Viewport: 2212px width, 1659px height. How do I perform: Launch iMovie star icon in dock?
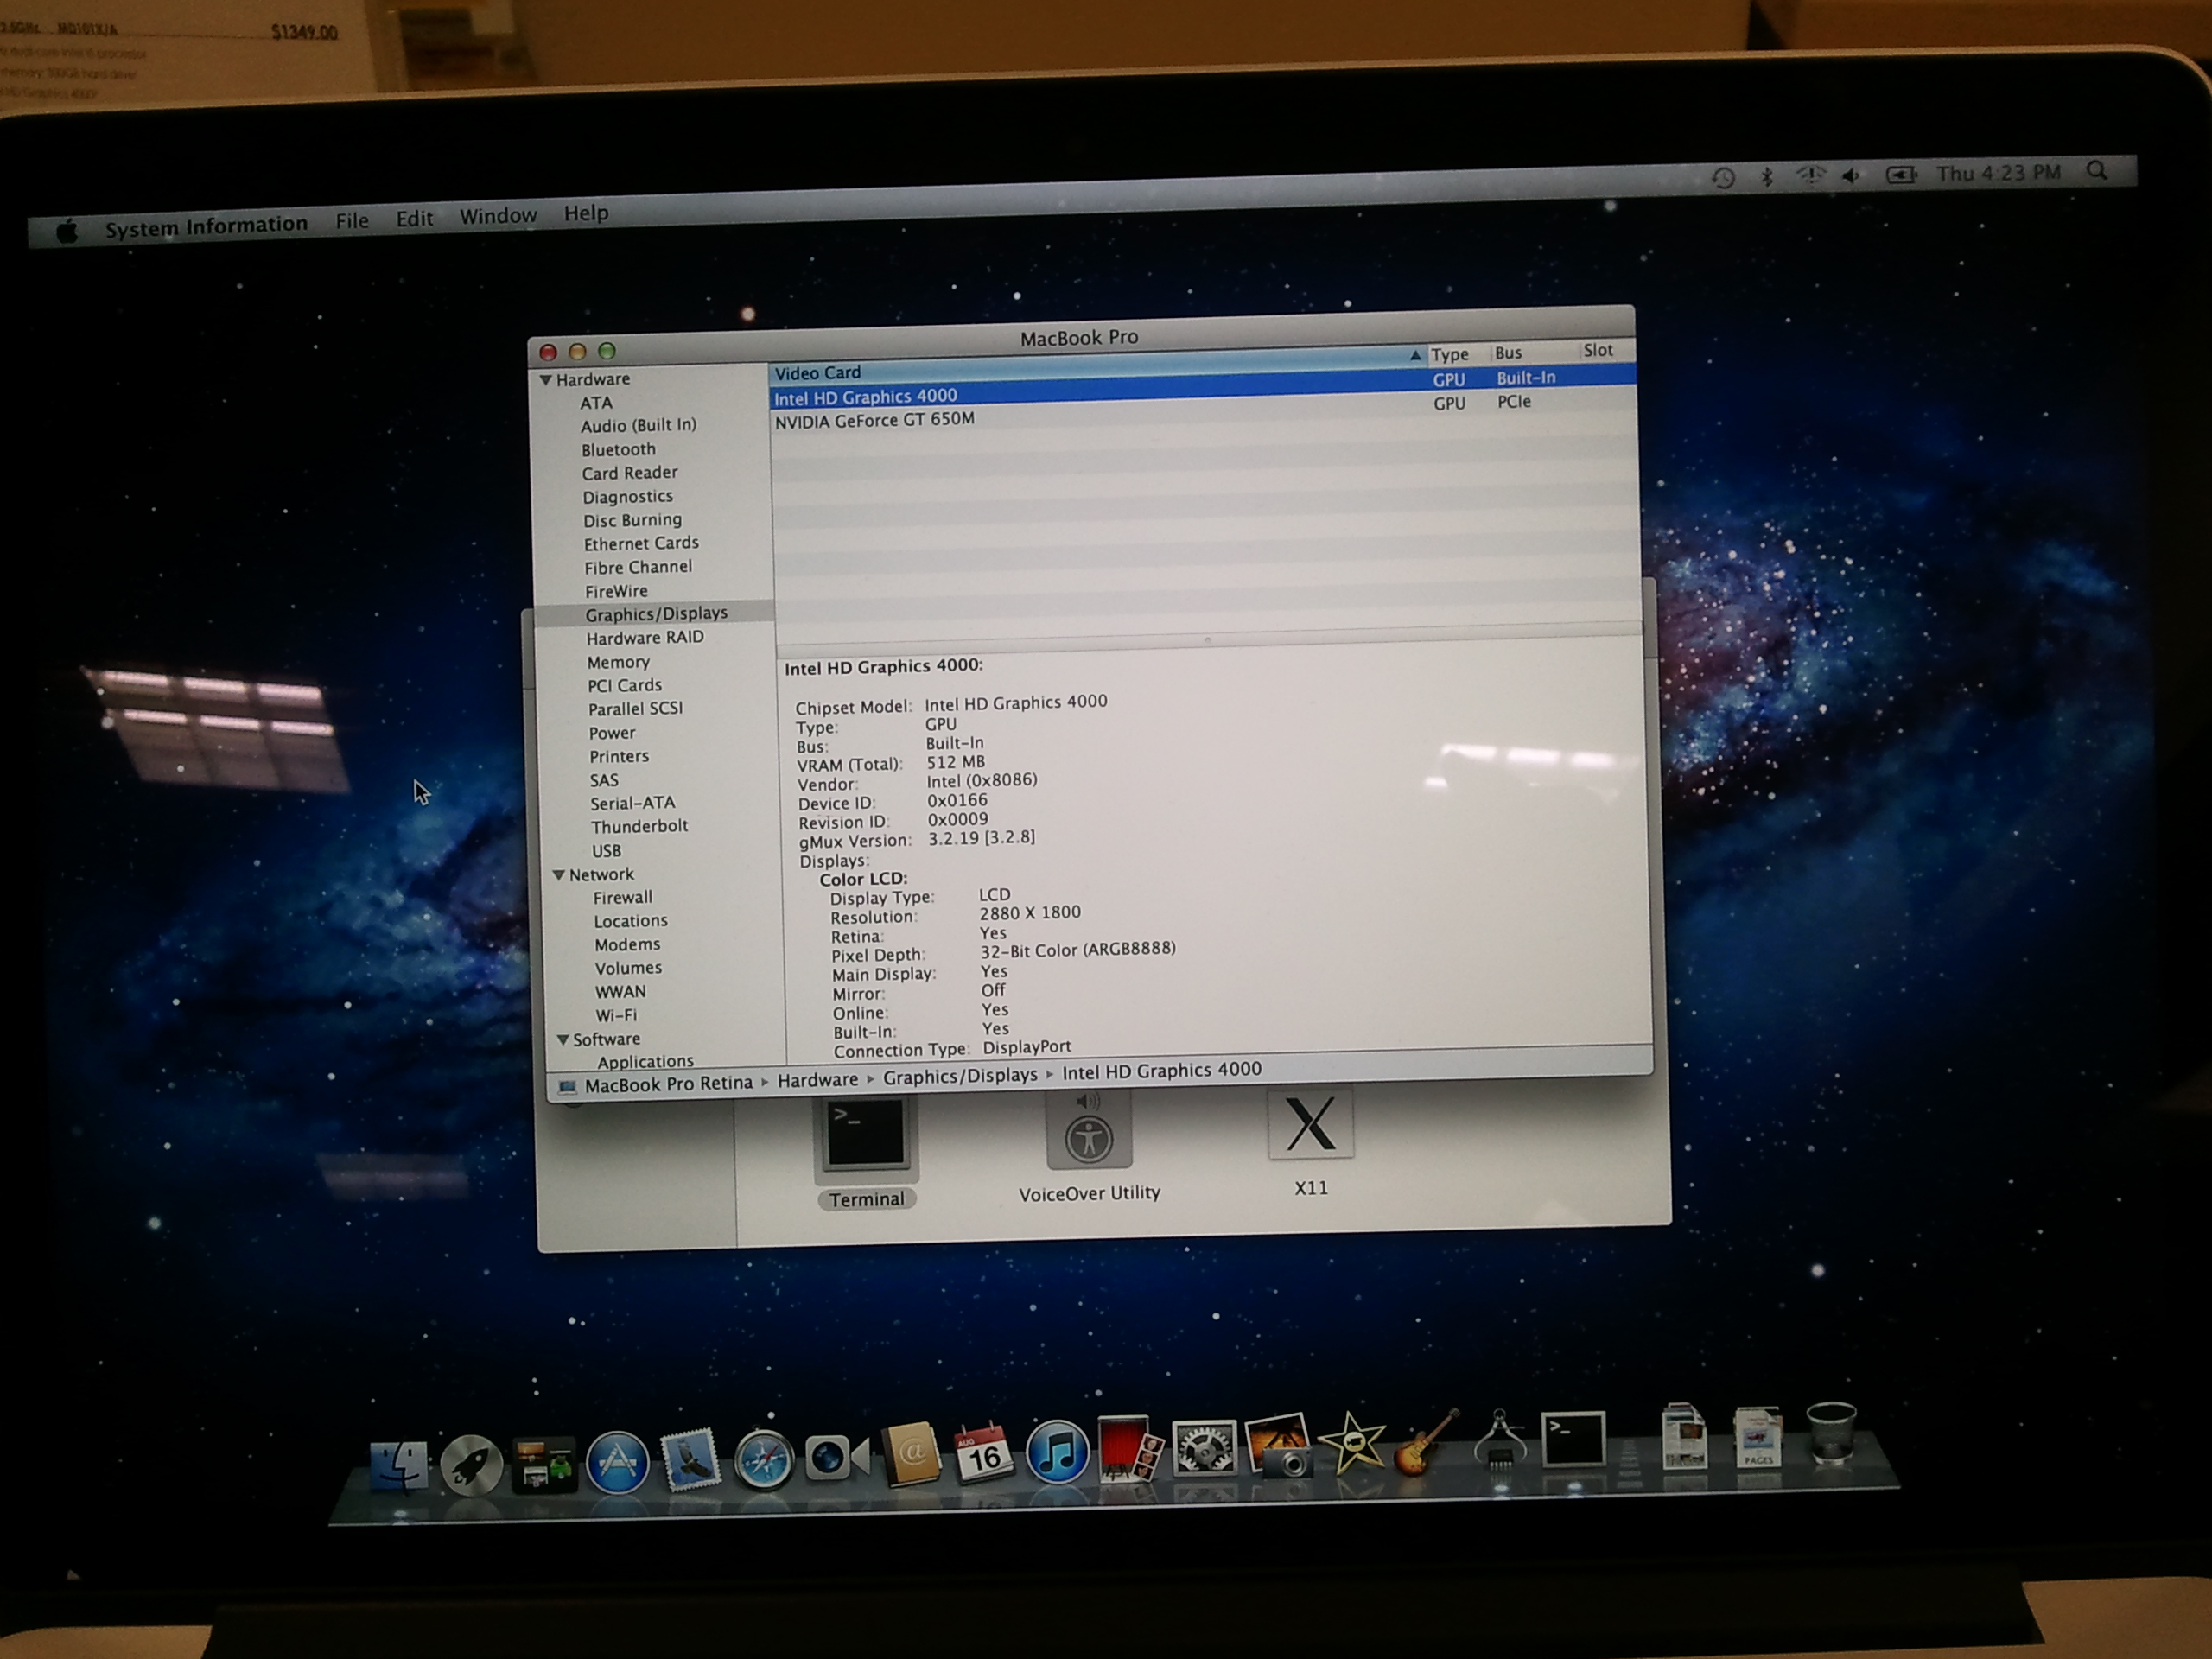click(1352, 1443)
